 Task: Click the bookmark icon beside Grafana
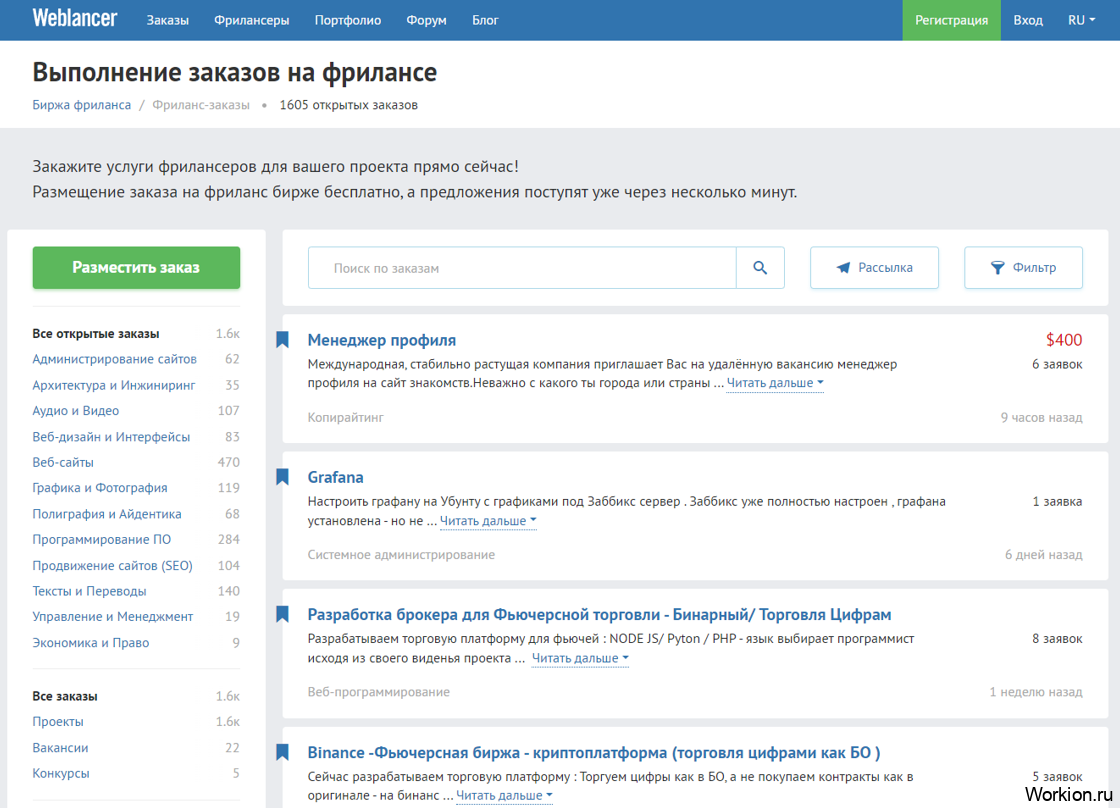[x=283, y=477]
